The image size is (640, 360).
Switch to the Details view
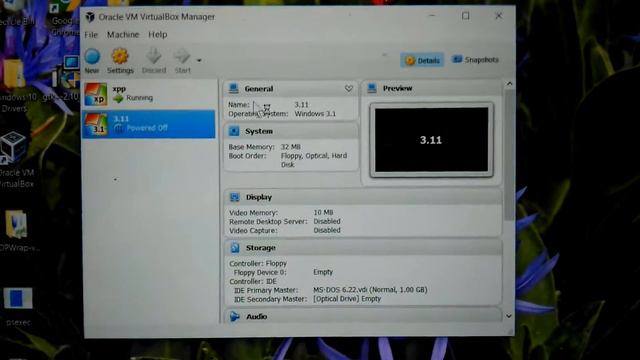point(422,60)
